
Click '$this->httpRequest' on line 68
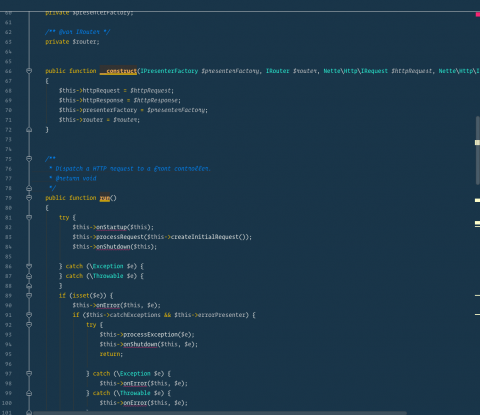[89, 90]
